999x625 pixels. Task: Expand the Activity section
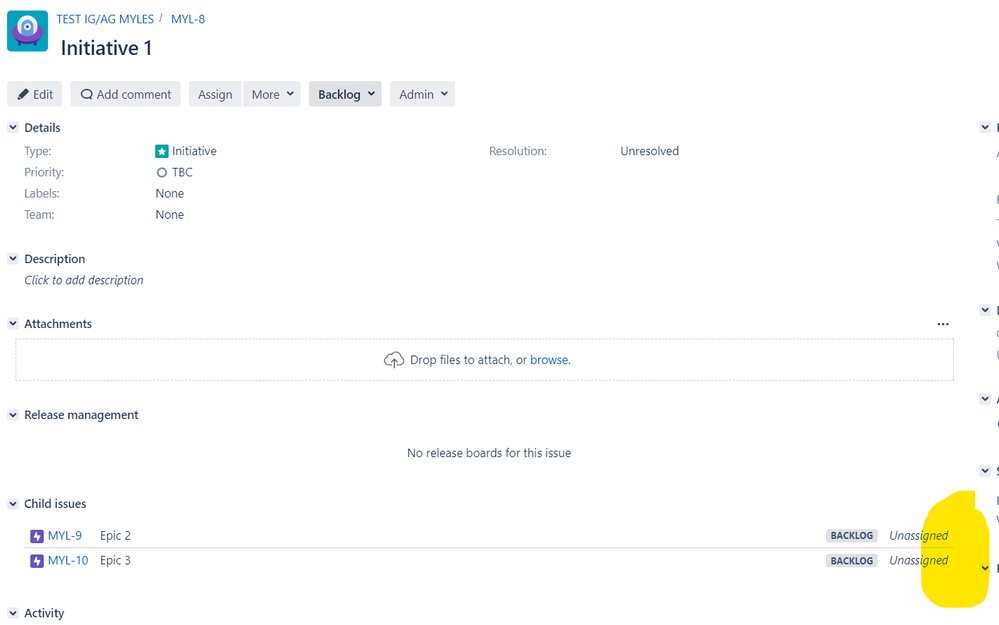coord(11,613)
